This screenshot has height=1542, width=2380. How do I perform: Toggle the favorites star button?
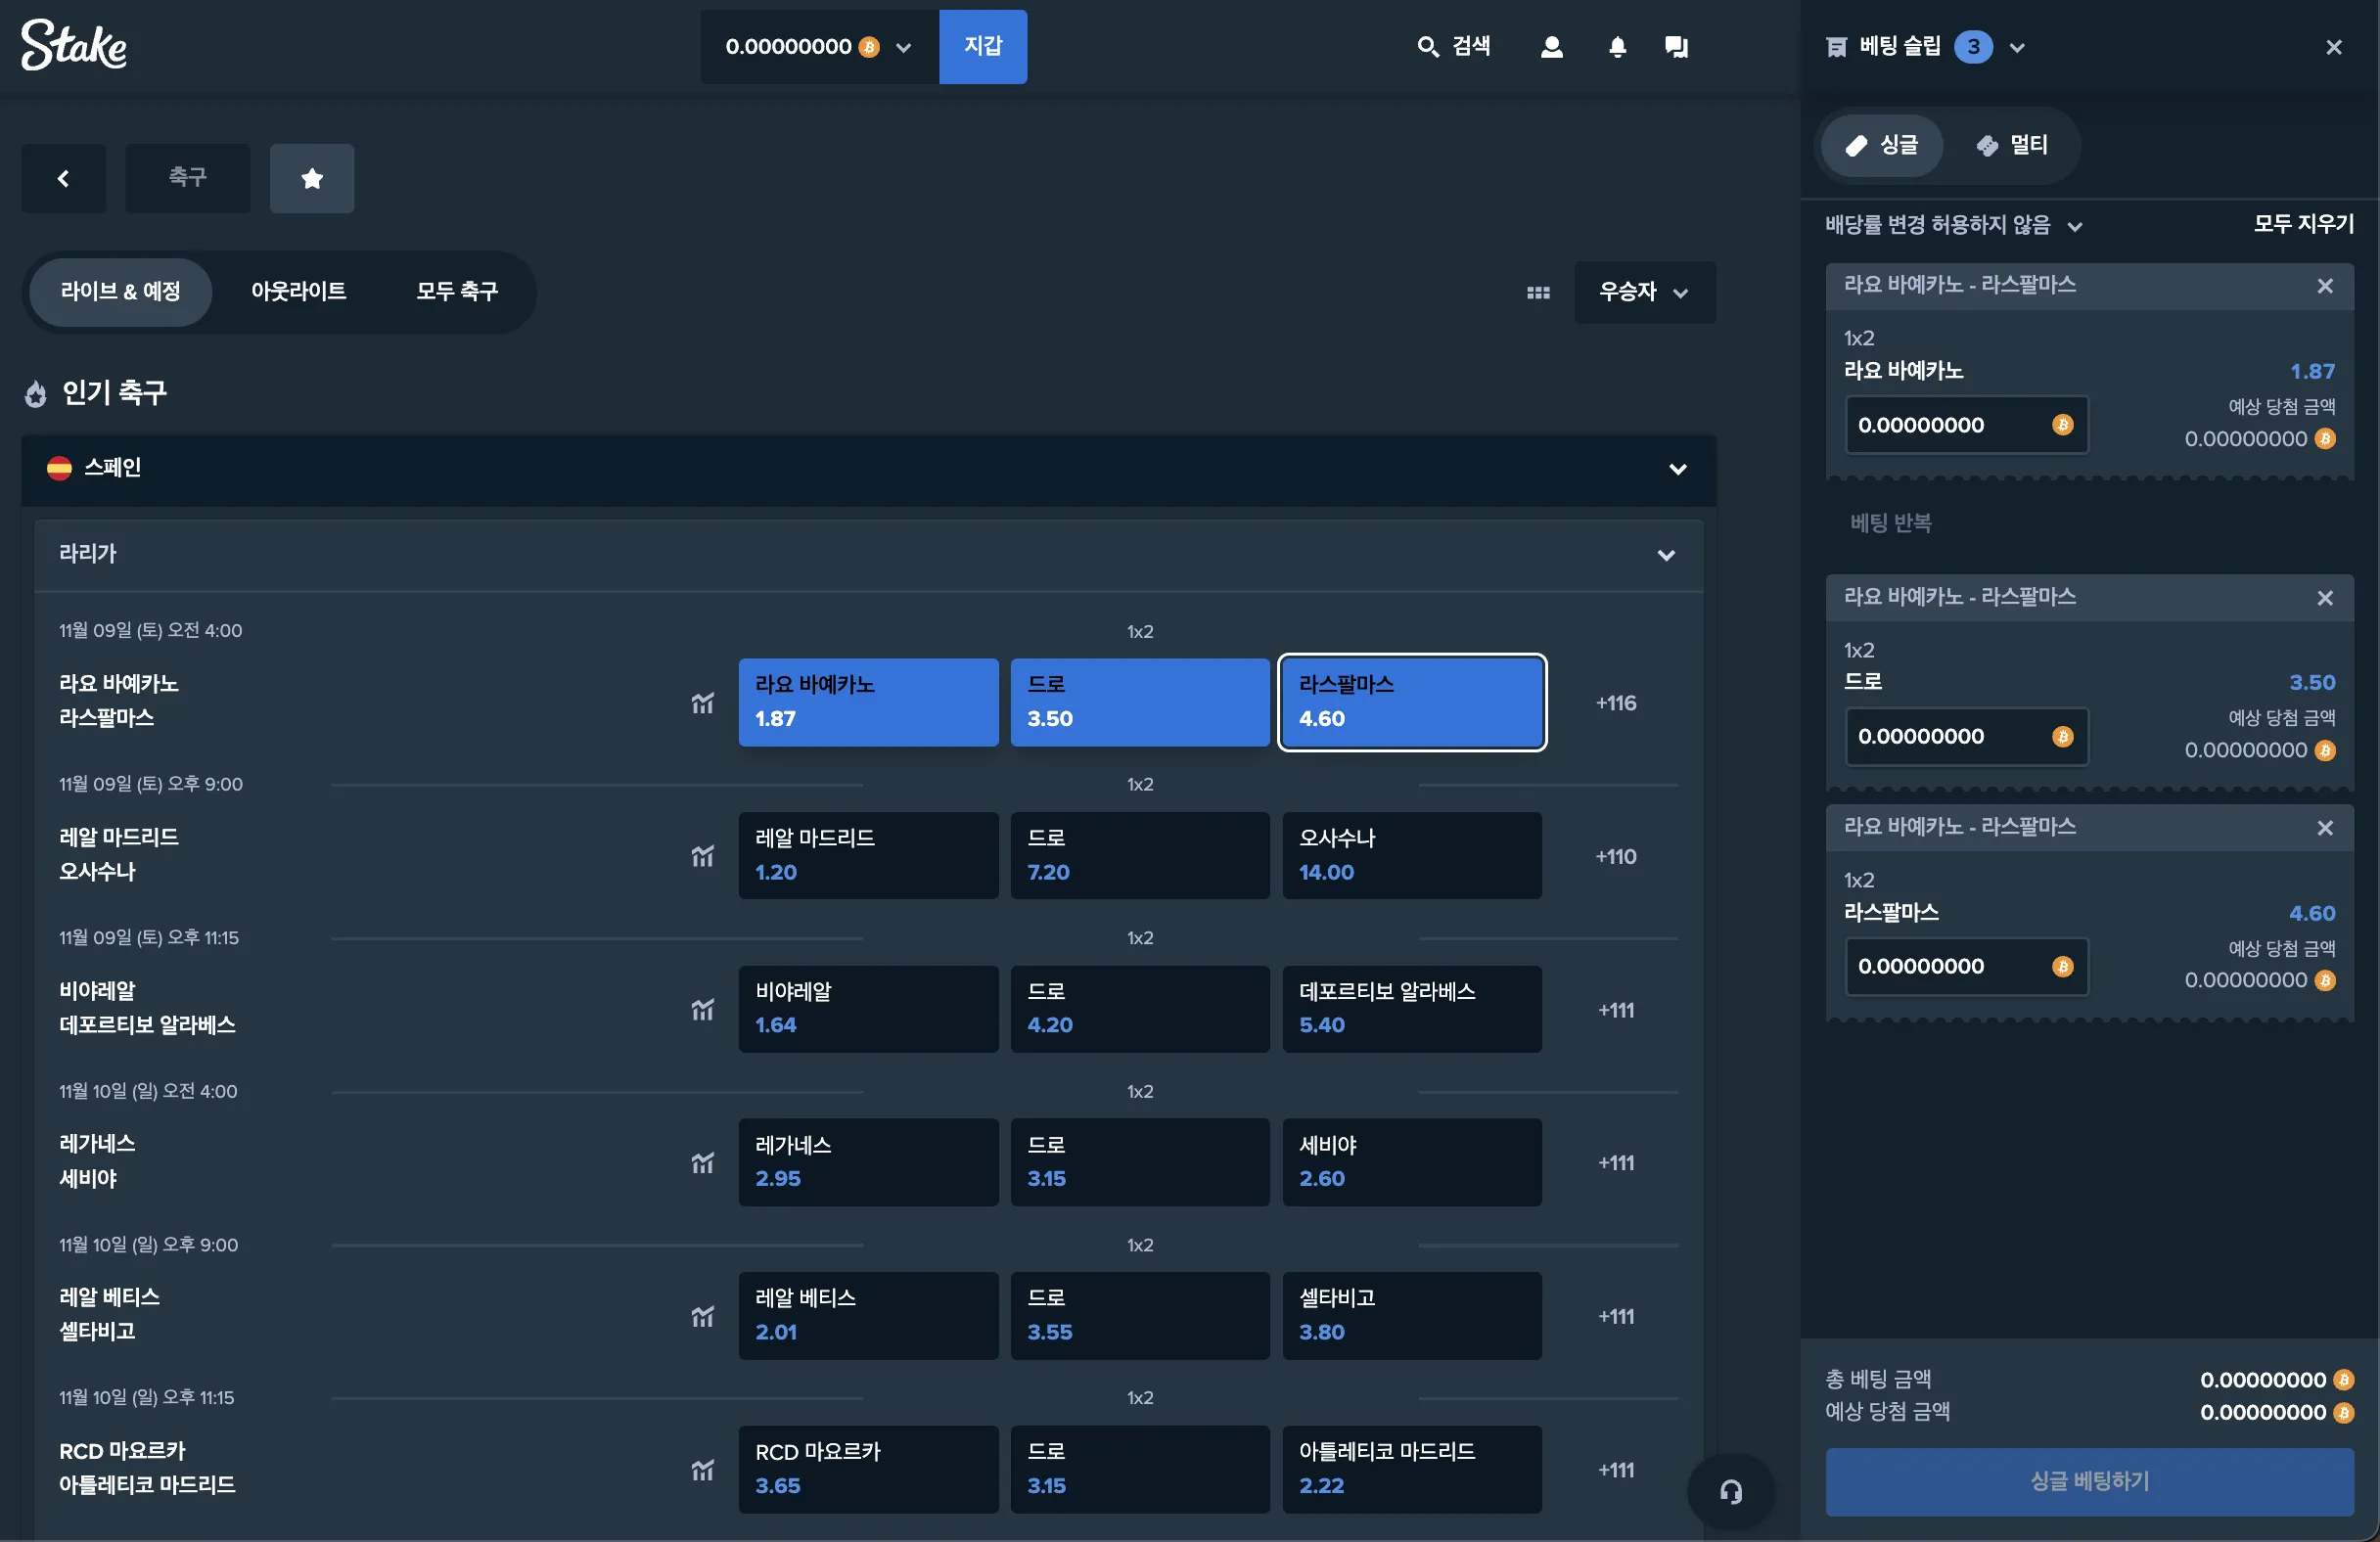pos(312,178)
